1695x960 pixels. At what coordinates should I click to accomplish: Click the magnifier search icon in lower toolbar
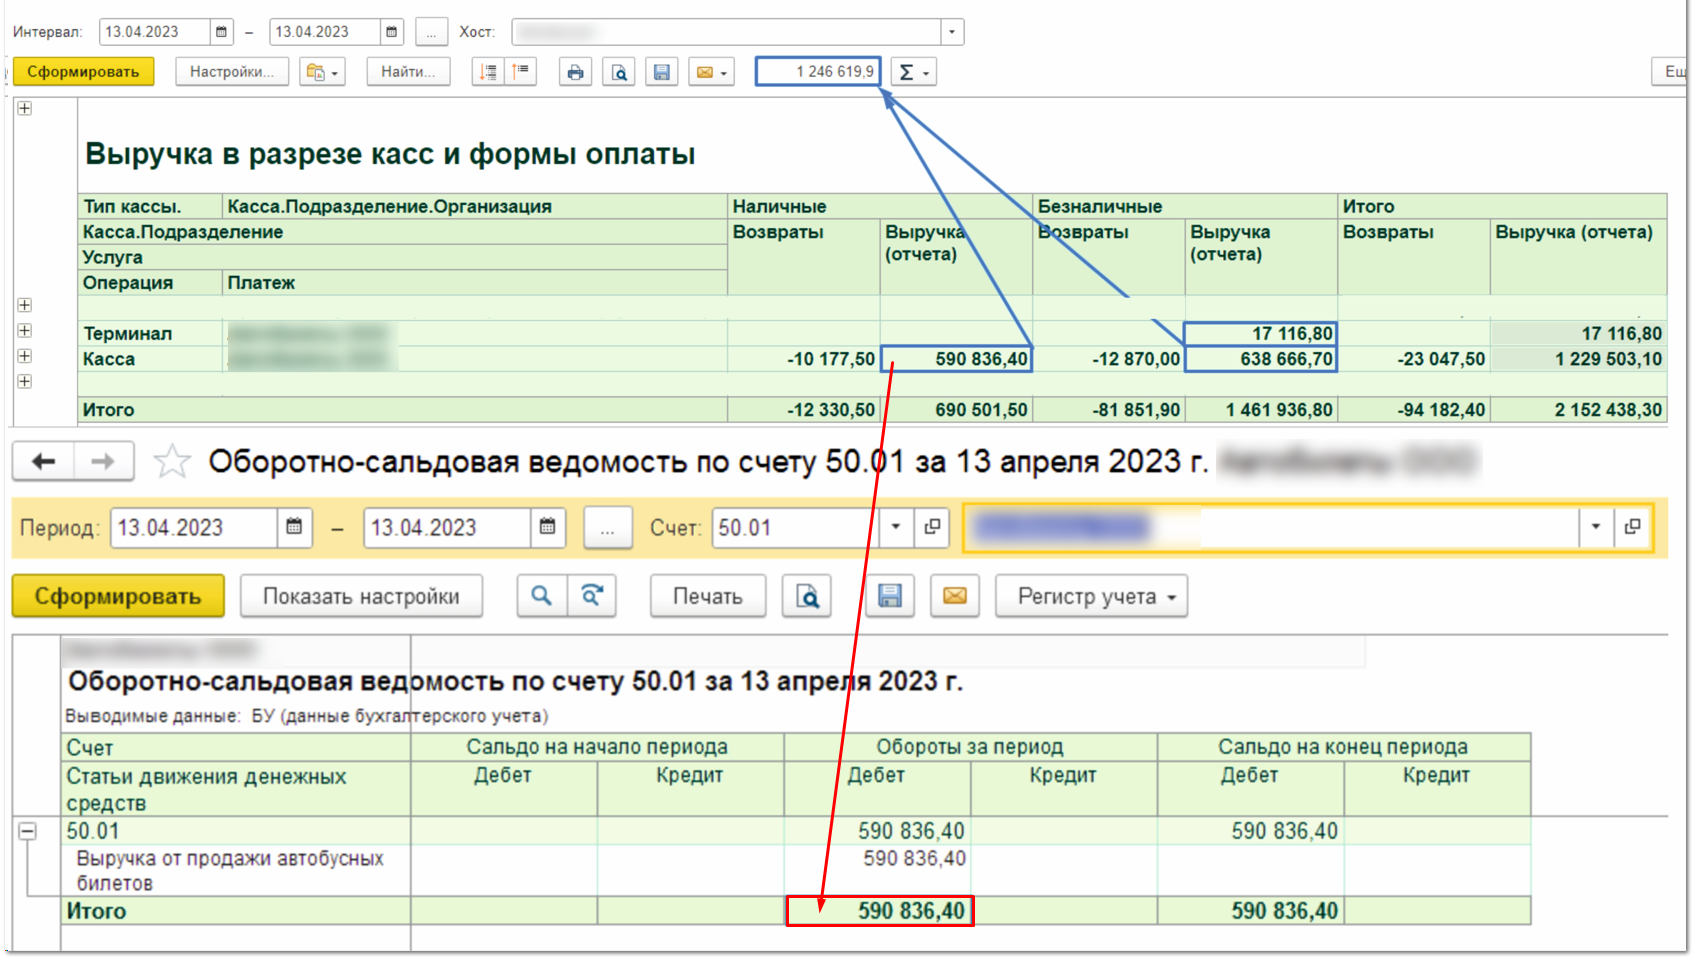pos(541,596)
